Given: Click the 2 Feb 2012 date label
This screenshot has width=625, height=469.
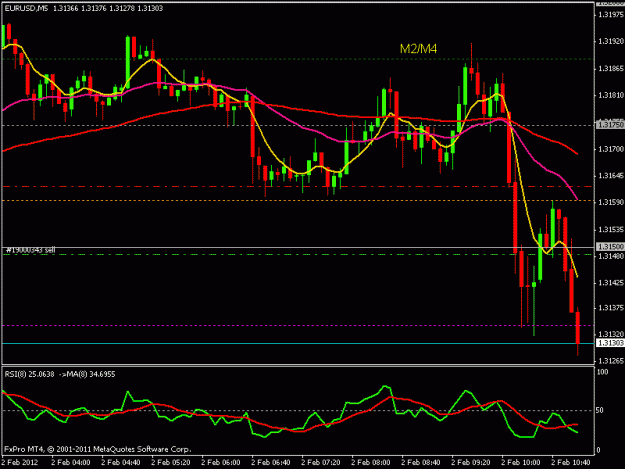Looking at the screenshot, I should (x=20, y=462).
